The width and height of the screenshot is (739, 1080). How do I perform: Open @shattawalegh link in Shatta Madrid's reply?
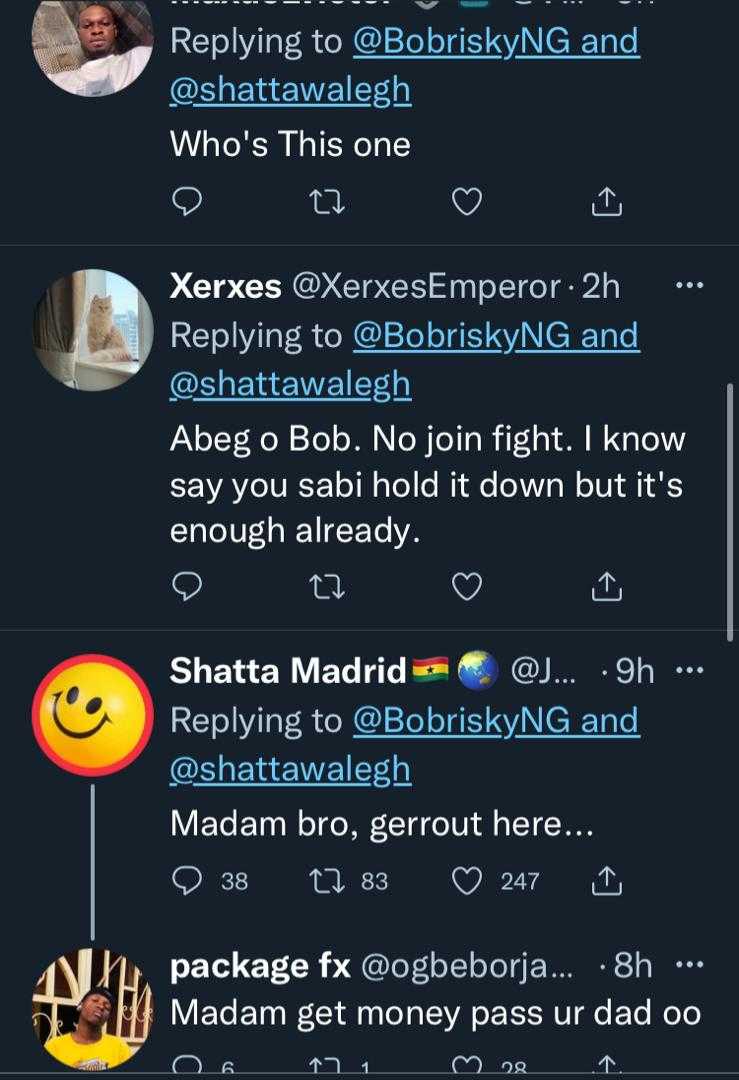[x=290, y=769]
